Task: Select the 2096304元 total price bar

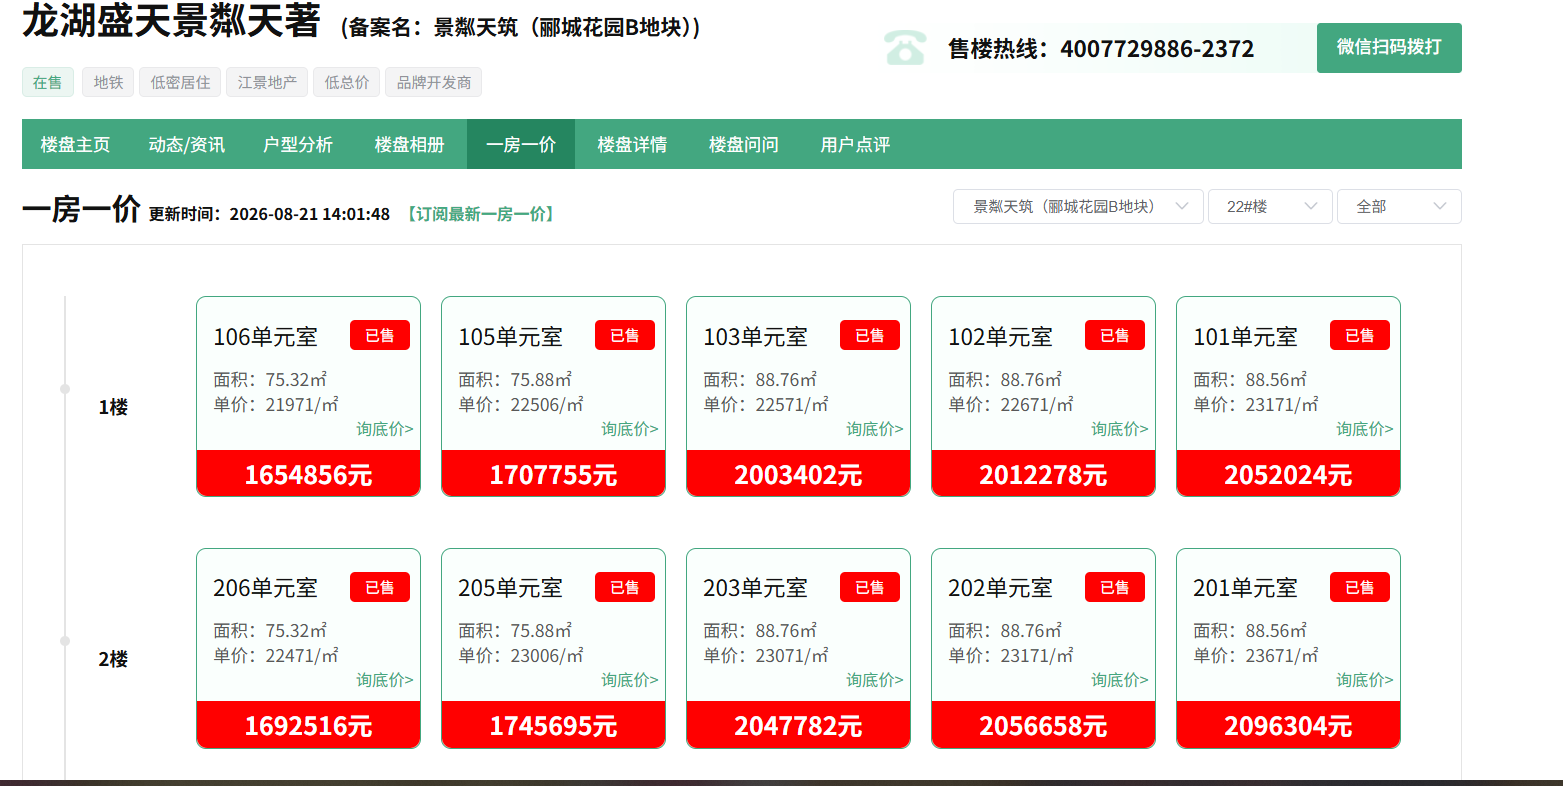Action: click(1289, 724)
